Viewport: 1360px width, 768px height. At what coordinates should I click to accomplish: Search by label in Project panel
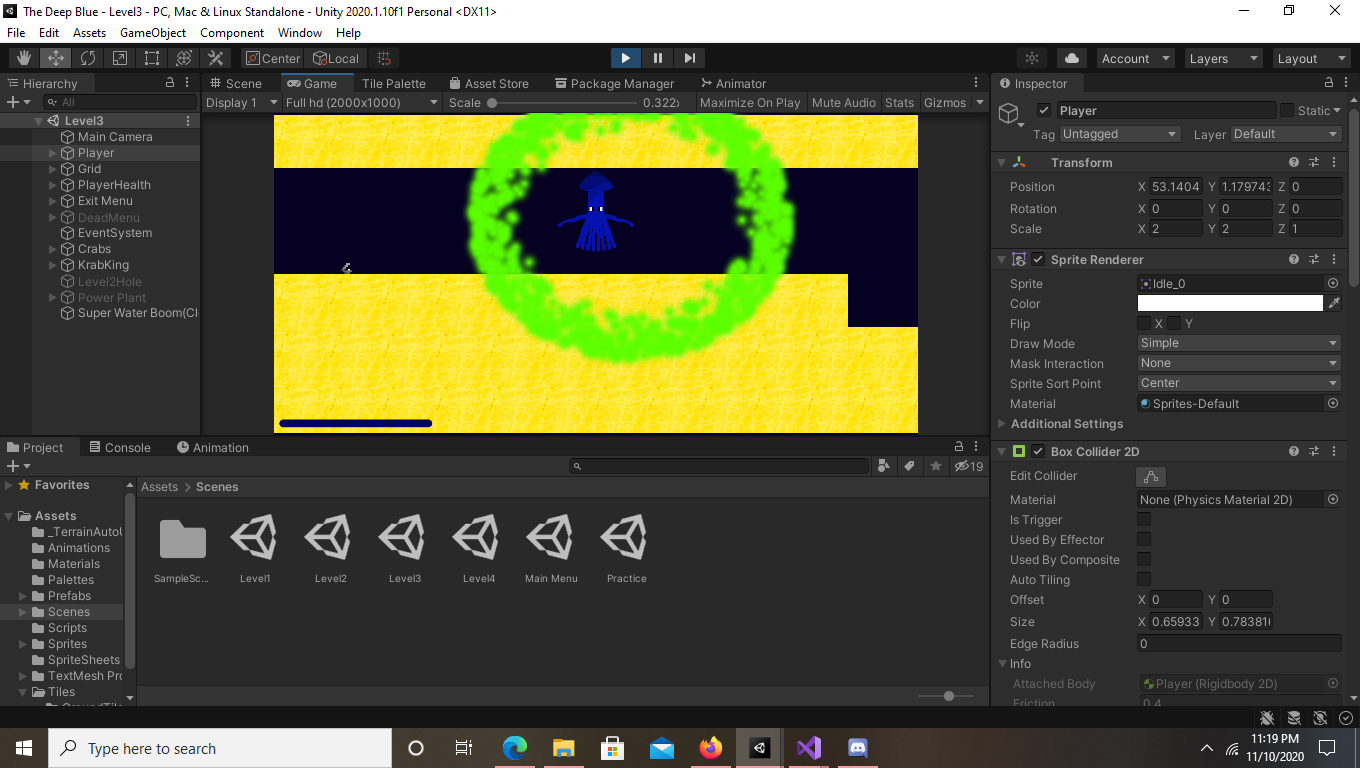(909, 466)
